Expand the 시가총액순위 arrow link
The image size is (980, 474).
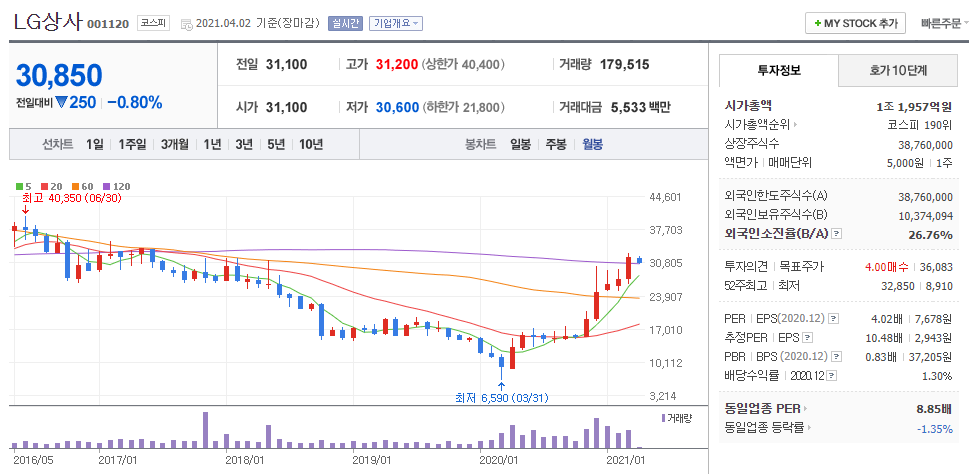tap(796, 125)
